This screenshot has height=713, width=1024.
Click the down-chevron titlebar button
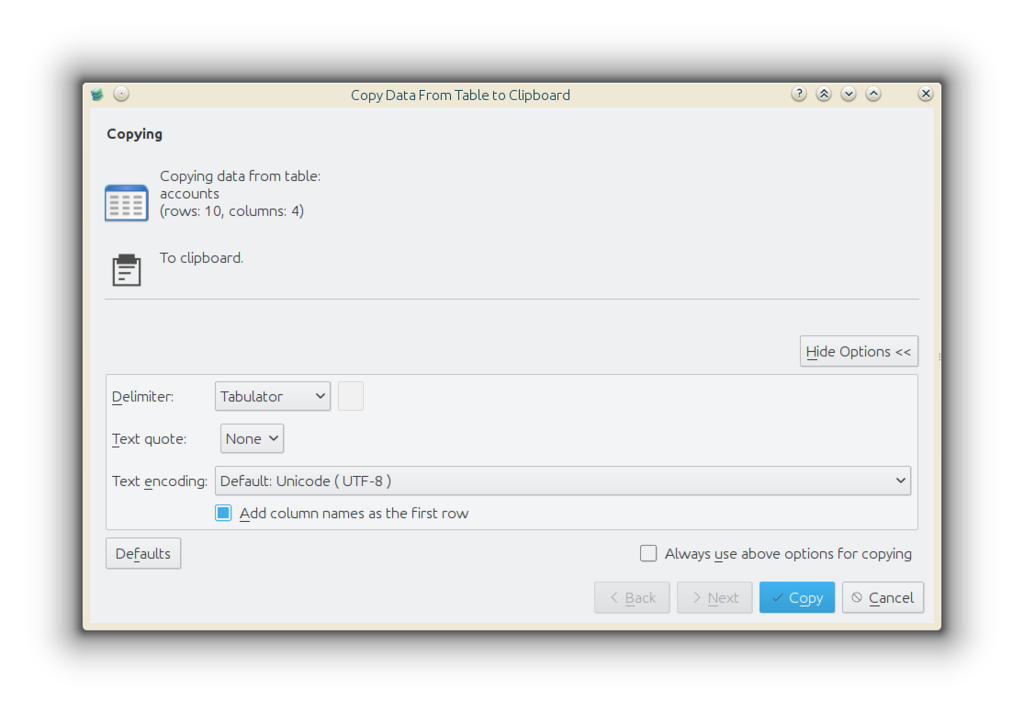849,94
